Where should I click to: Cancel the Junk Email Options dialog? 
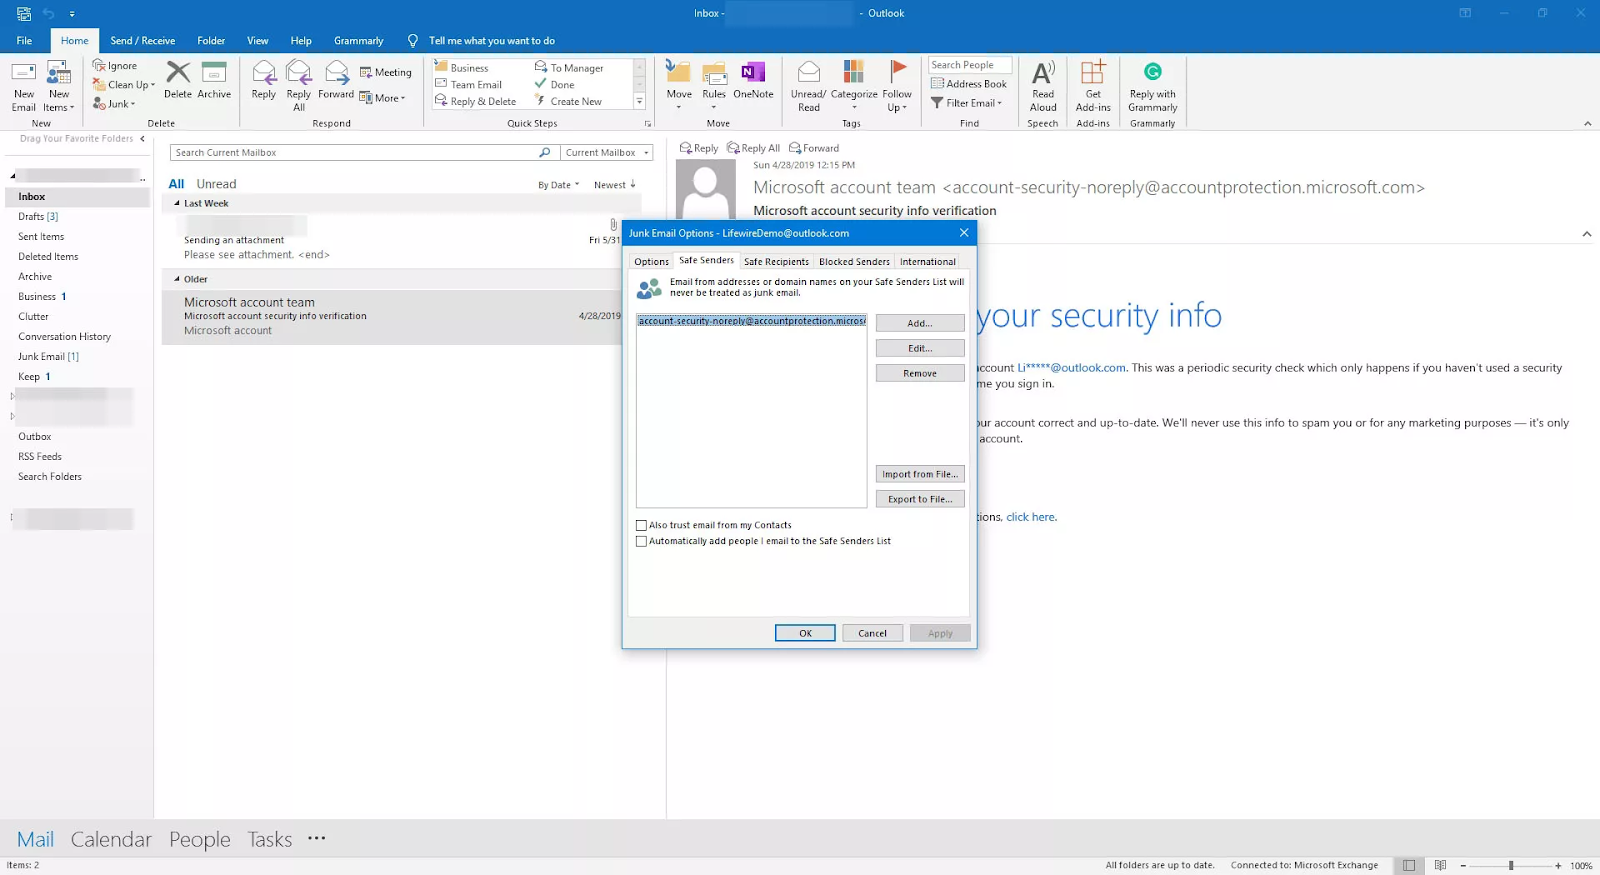872,633
